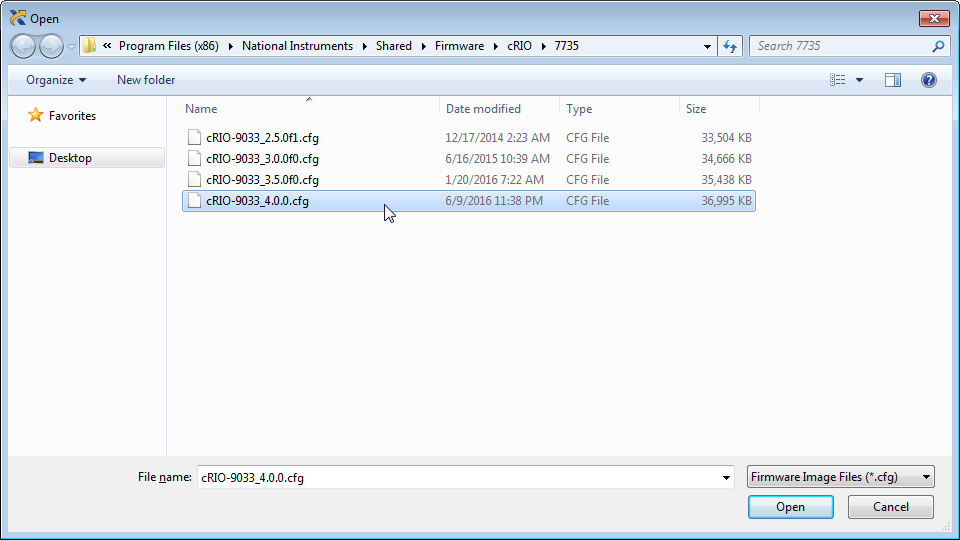Navigate to National Instruments breadcrumb
960x540 pixels.
click(297, 46)
